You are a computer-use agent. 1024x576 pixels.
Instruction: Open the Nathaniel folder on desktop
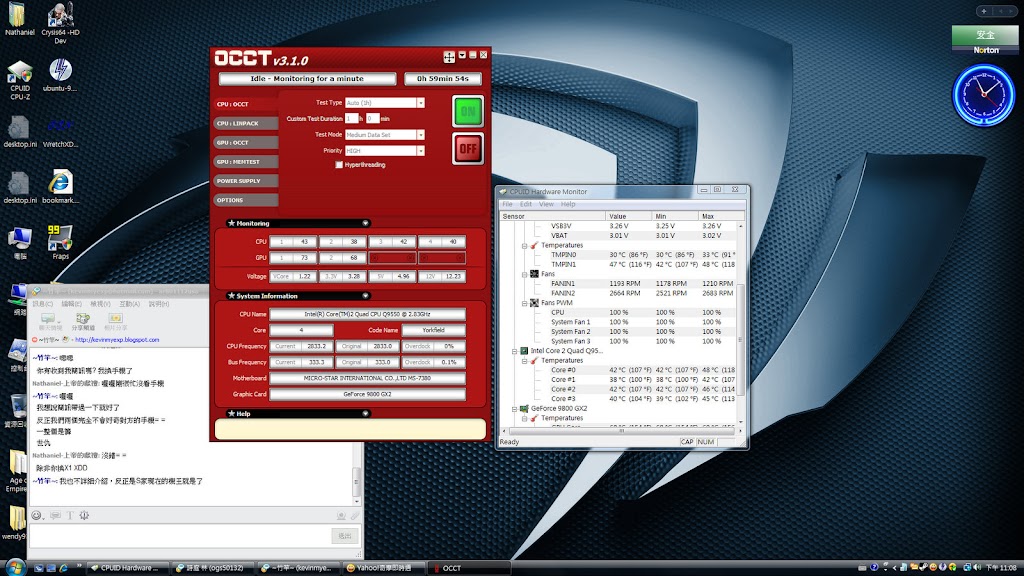tap(20, 20)
